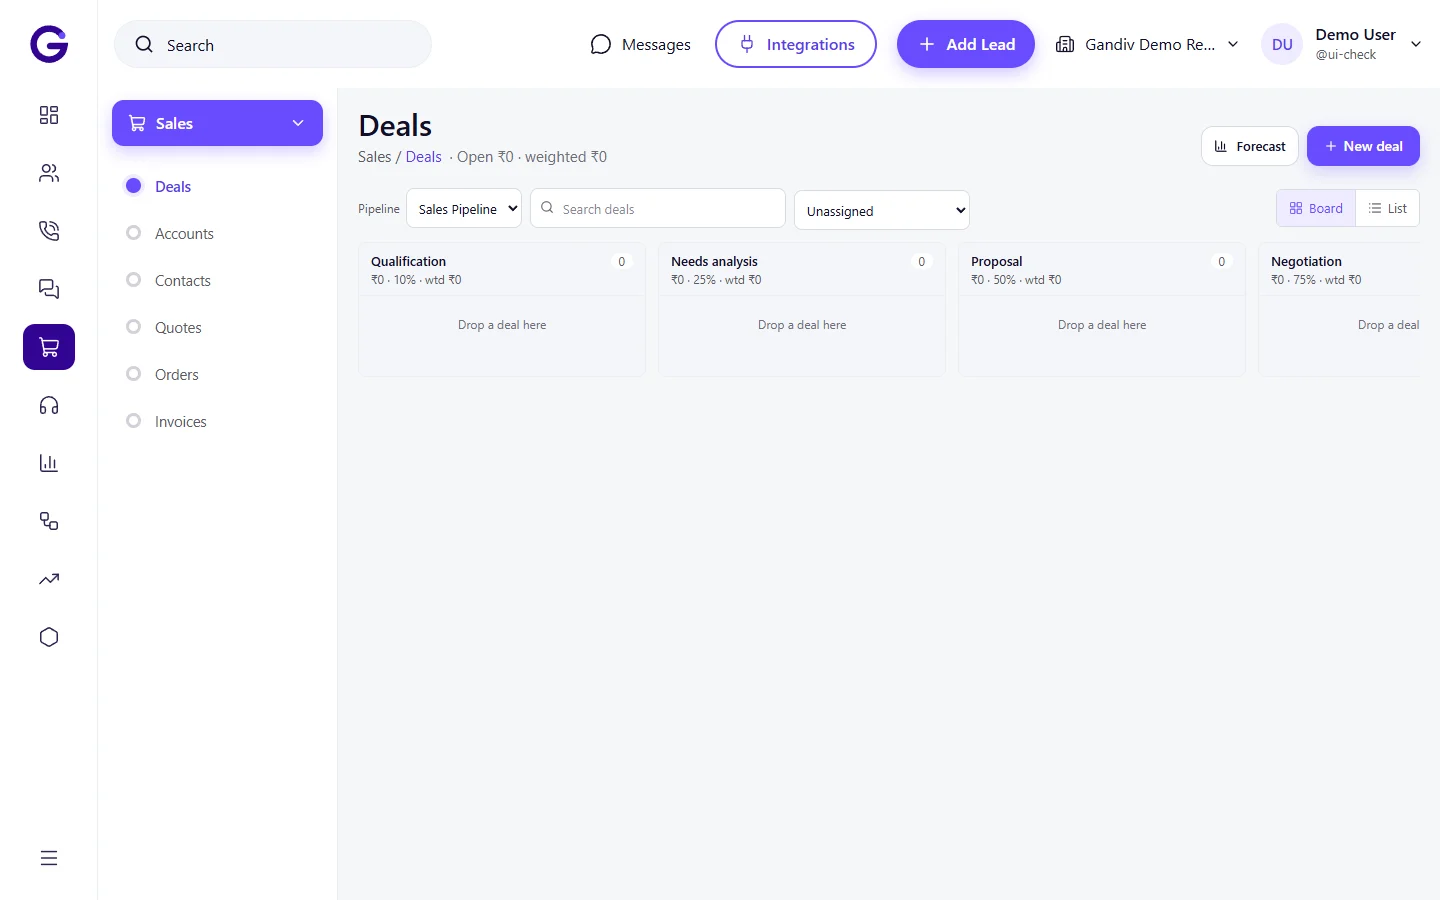Screen dimensions: 1440x900
Task: Open the dashboard grid icon in sidebar
Action: 49,115
